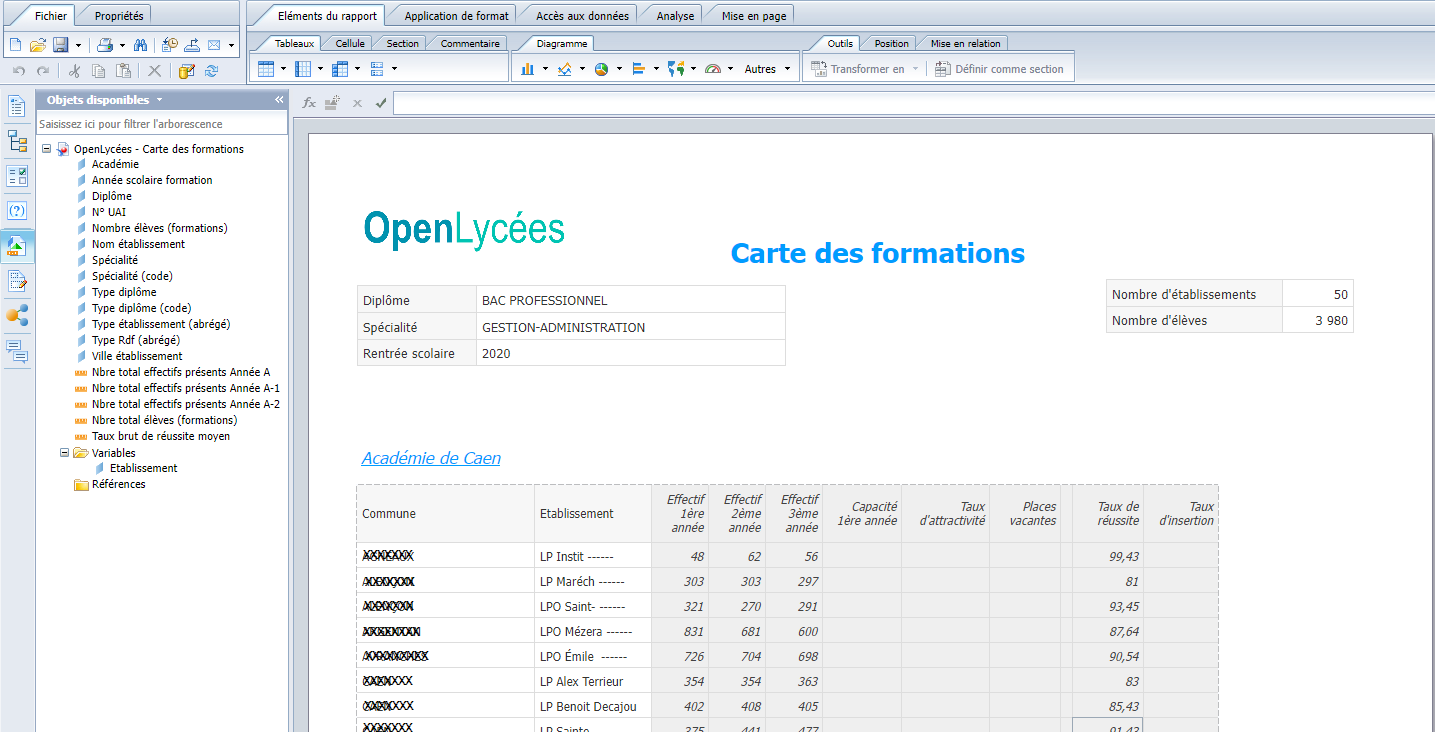Image resolution: width=1435 pixels, height=732 pixels.
Task: Switch to the Analyse tab
Action: [675, 16]
